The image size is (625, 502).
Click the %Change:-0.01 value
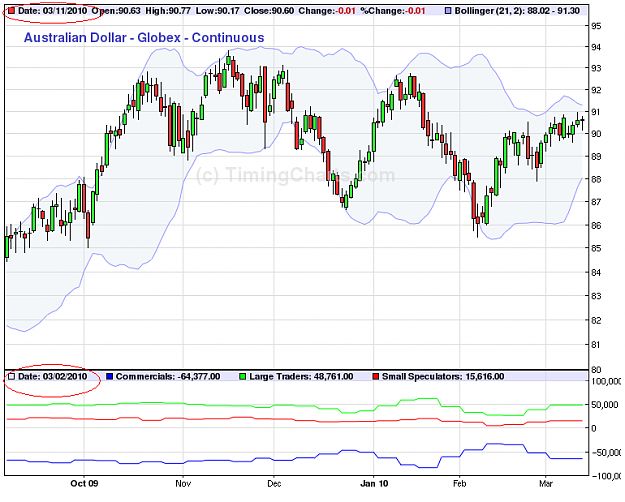tap(393, 11)
